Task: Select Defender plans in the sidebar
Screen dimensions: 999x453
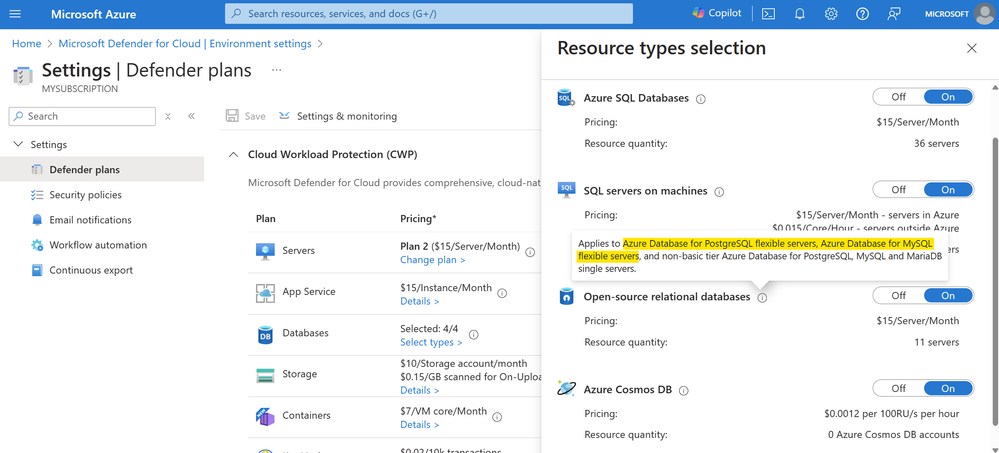Action: pyautogui.click(x=102, y=169)
